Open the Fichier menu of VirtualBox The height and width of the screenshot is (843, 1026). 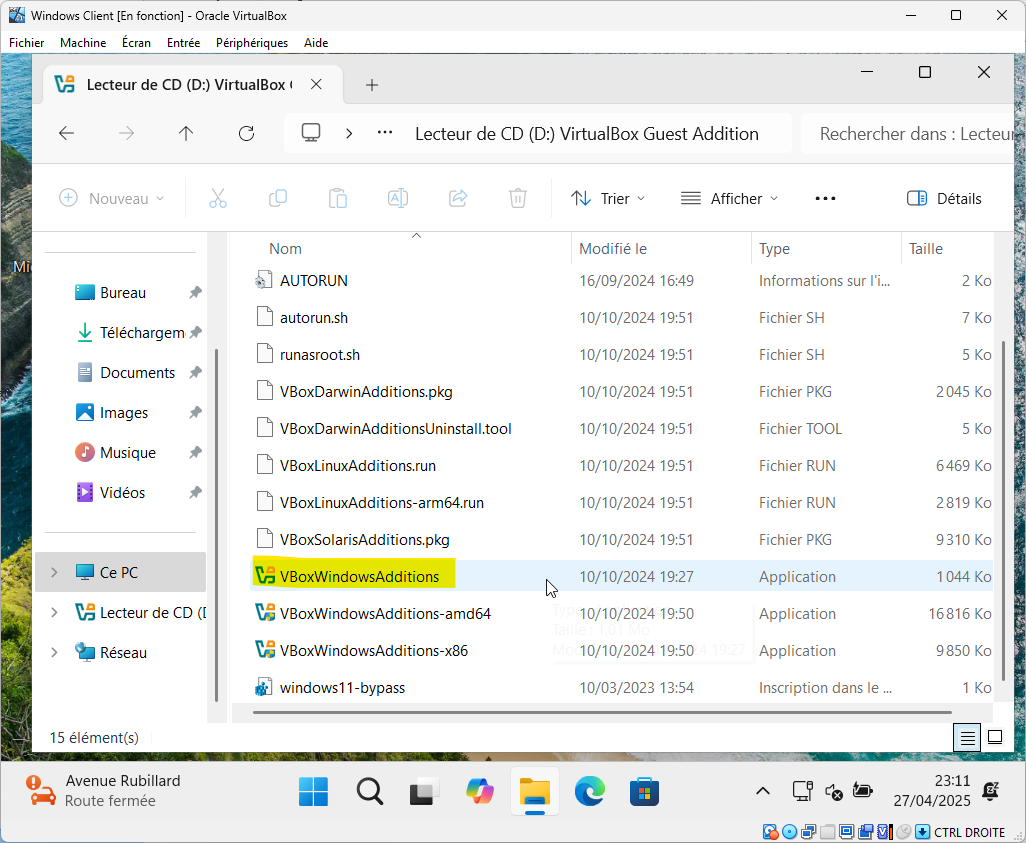point(27,43)
